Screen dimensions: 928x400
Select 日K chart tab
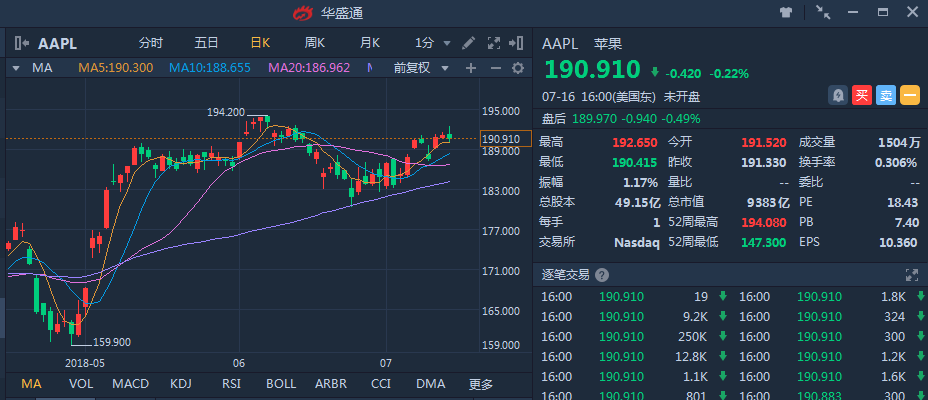tap(260, 43)
